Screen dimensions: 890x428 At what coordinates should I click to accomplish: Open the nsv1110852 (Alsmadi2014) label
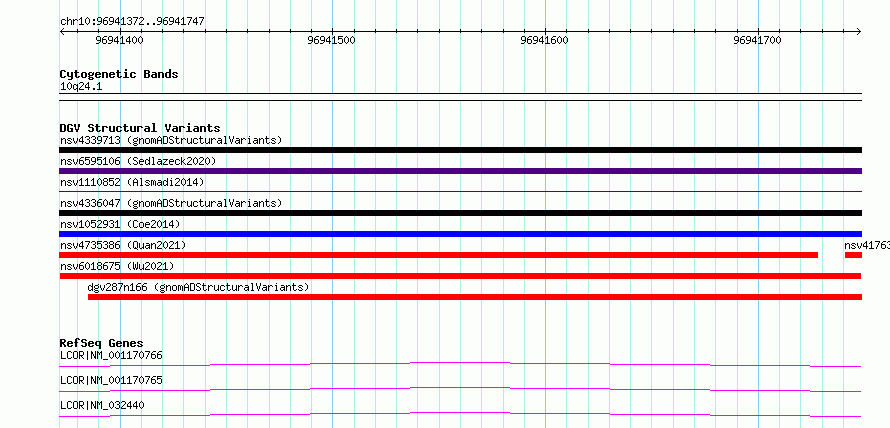click(132, 182)
